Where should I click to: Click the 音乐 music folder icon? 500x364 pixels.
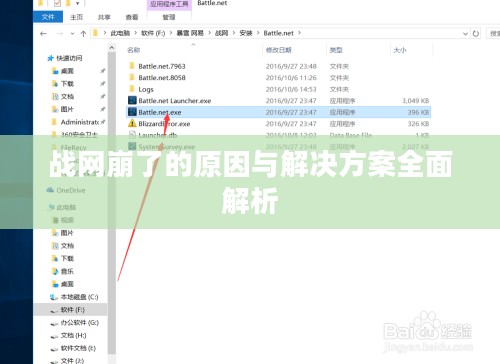[x=55, y=271]
